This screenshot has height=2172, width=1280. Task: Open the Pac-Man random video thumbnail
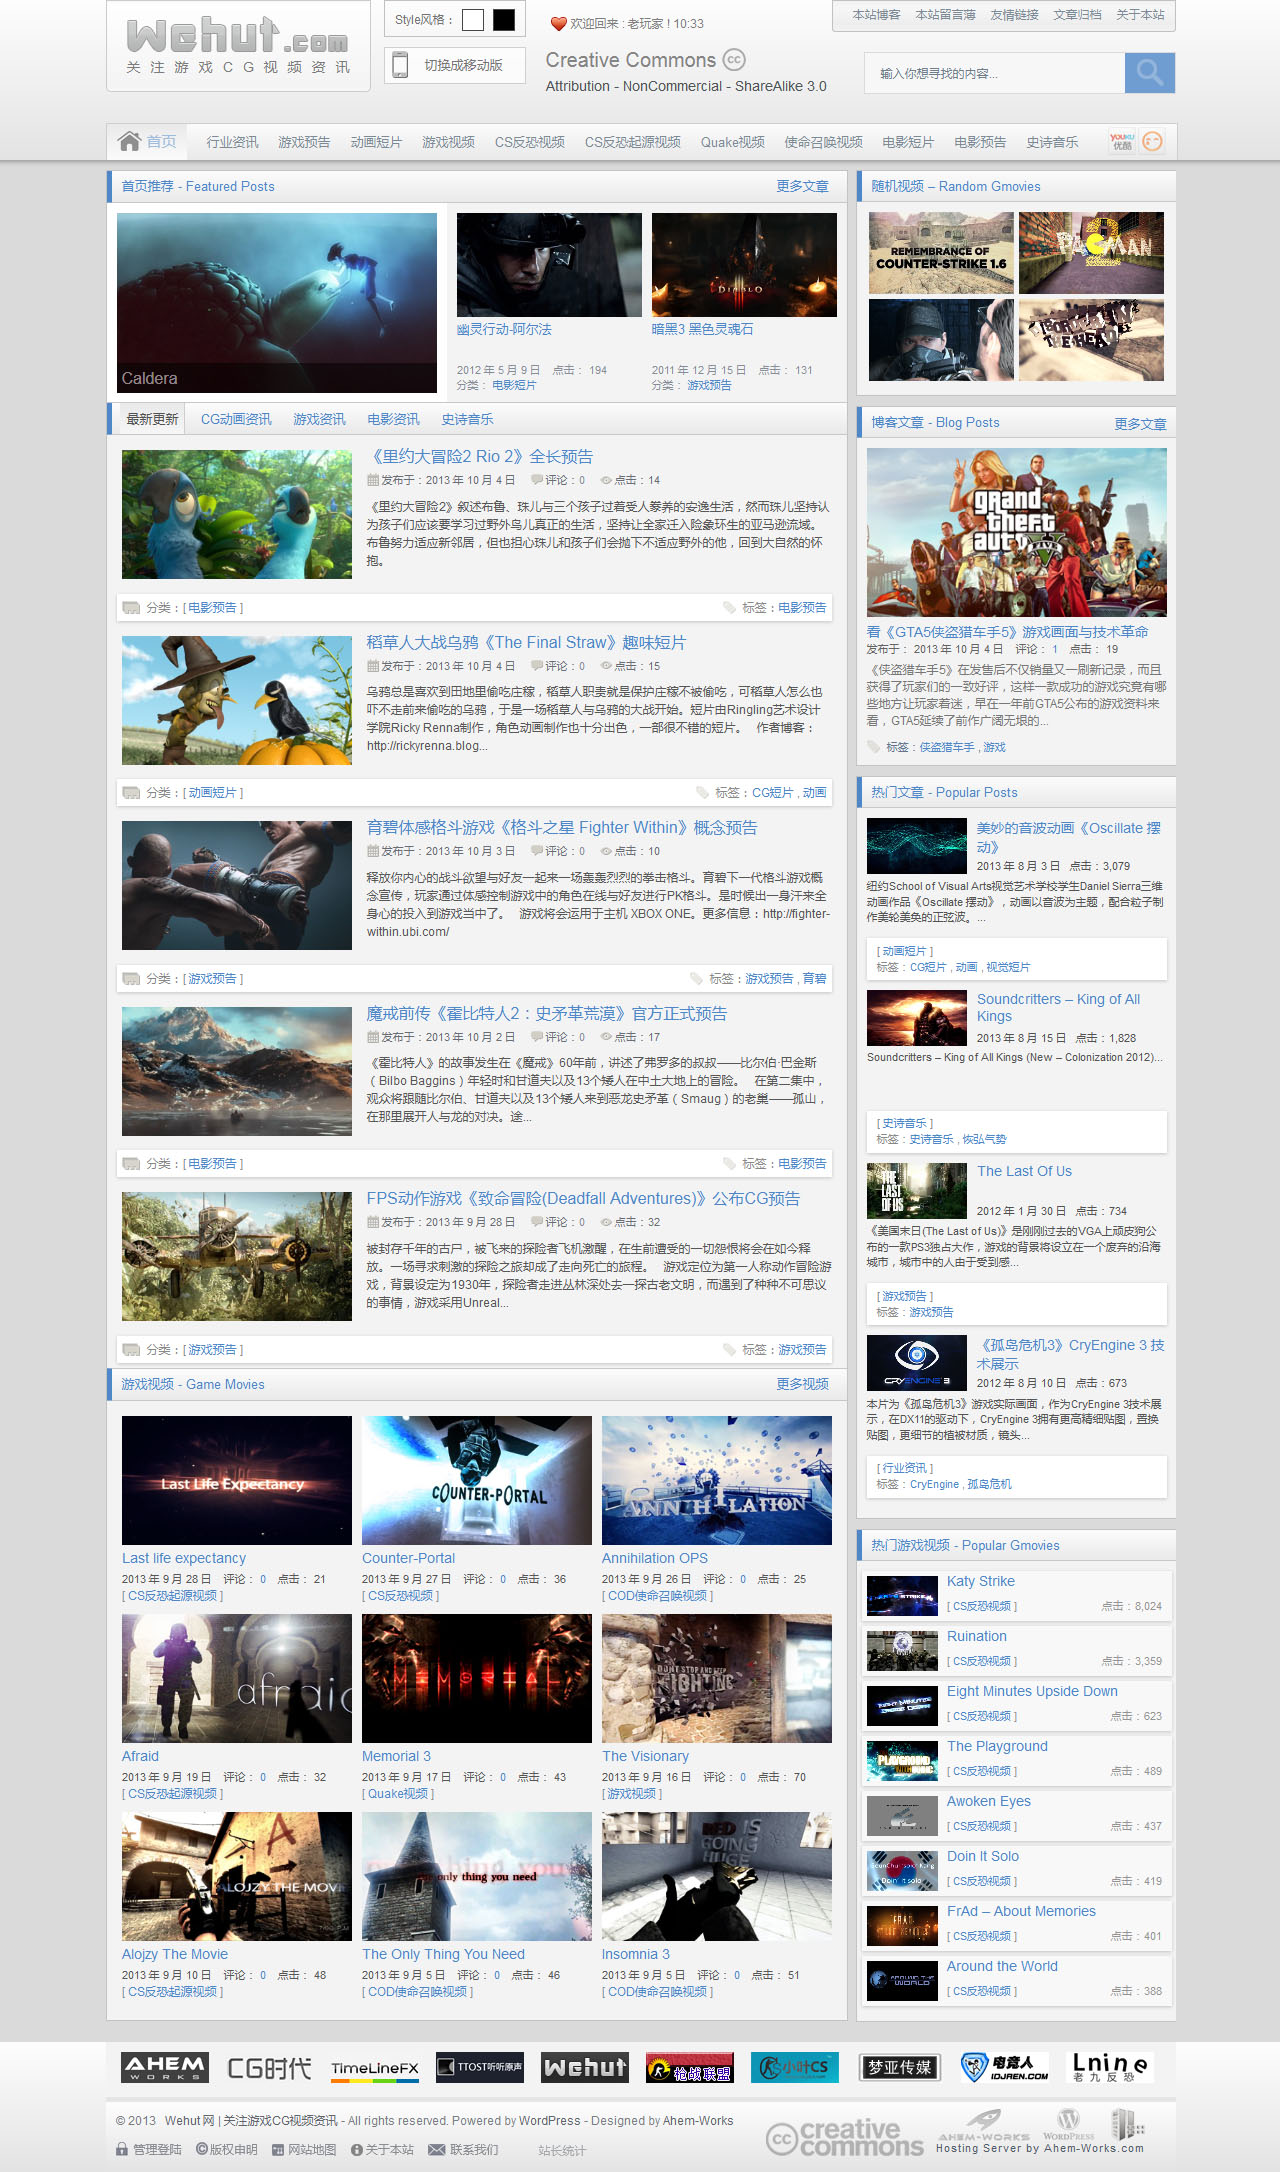click(1091, 253)
